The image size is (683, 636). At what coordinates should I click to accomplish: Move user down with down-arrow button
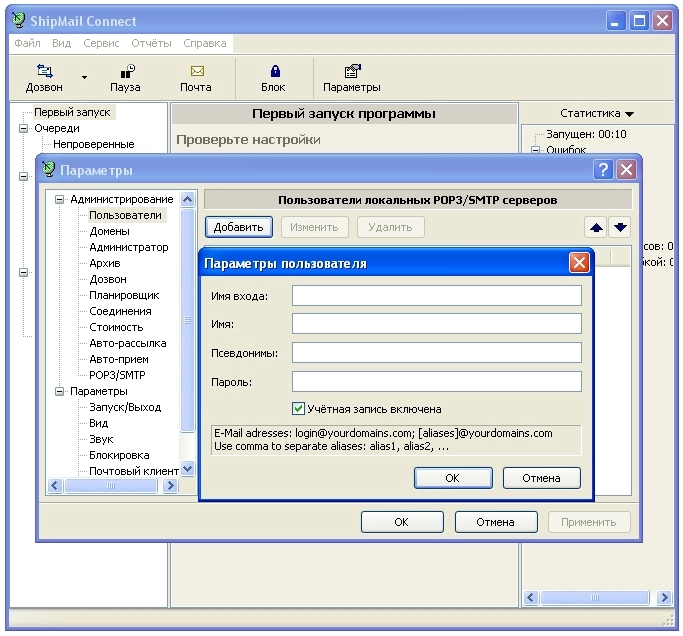point(620,227)
